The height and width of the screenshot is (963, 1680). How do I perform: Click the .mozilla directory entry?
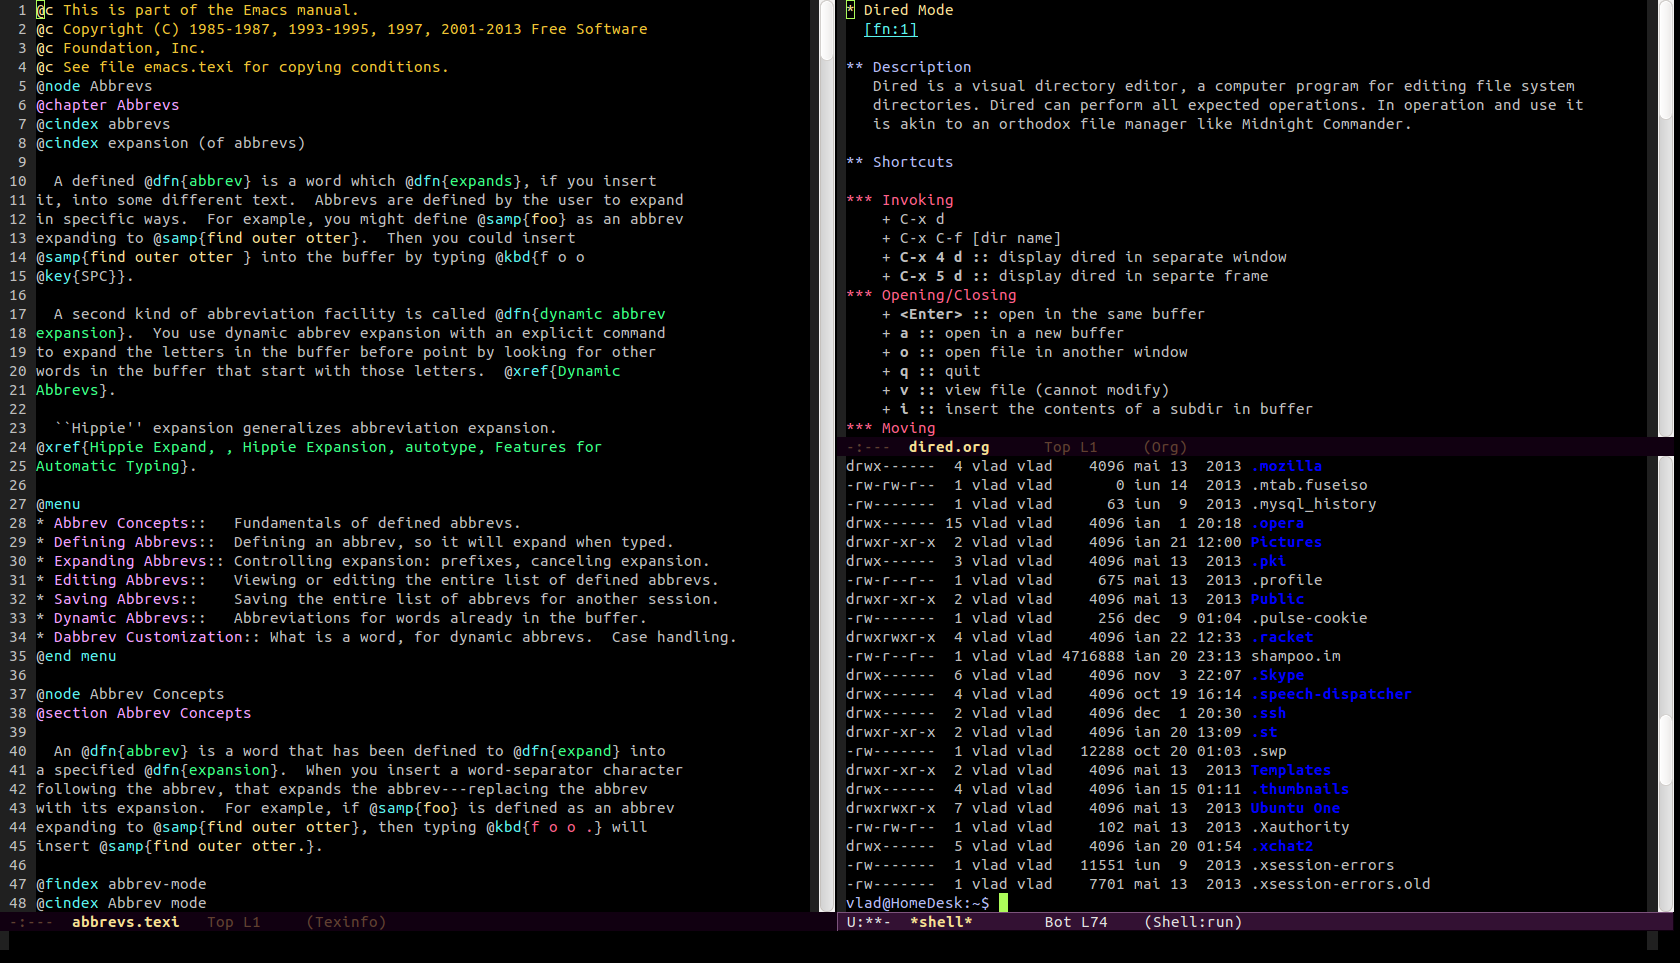coord(1287,466)
